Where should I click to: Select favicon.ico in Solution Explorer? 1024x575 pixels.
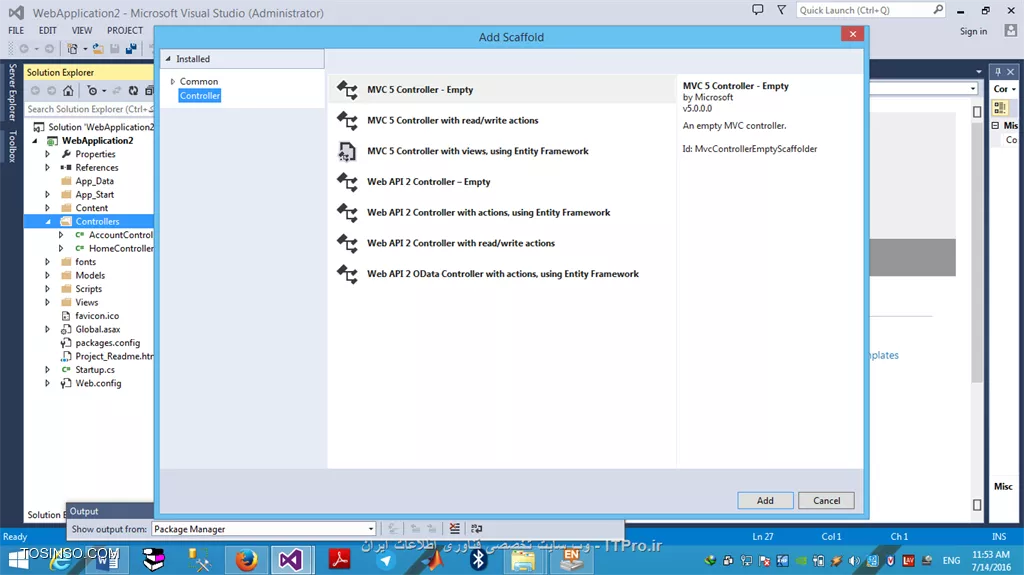click(97, 316)
